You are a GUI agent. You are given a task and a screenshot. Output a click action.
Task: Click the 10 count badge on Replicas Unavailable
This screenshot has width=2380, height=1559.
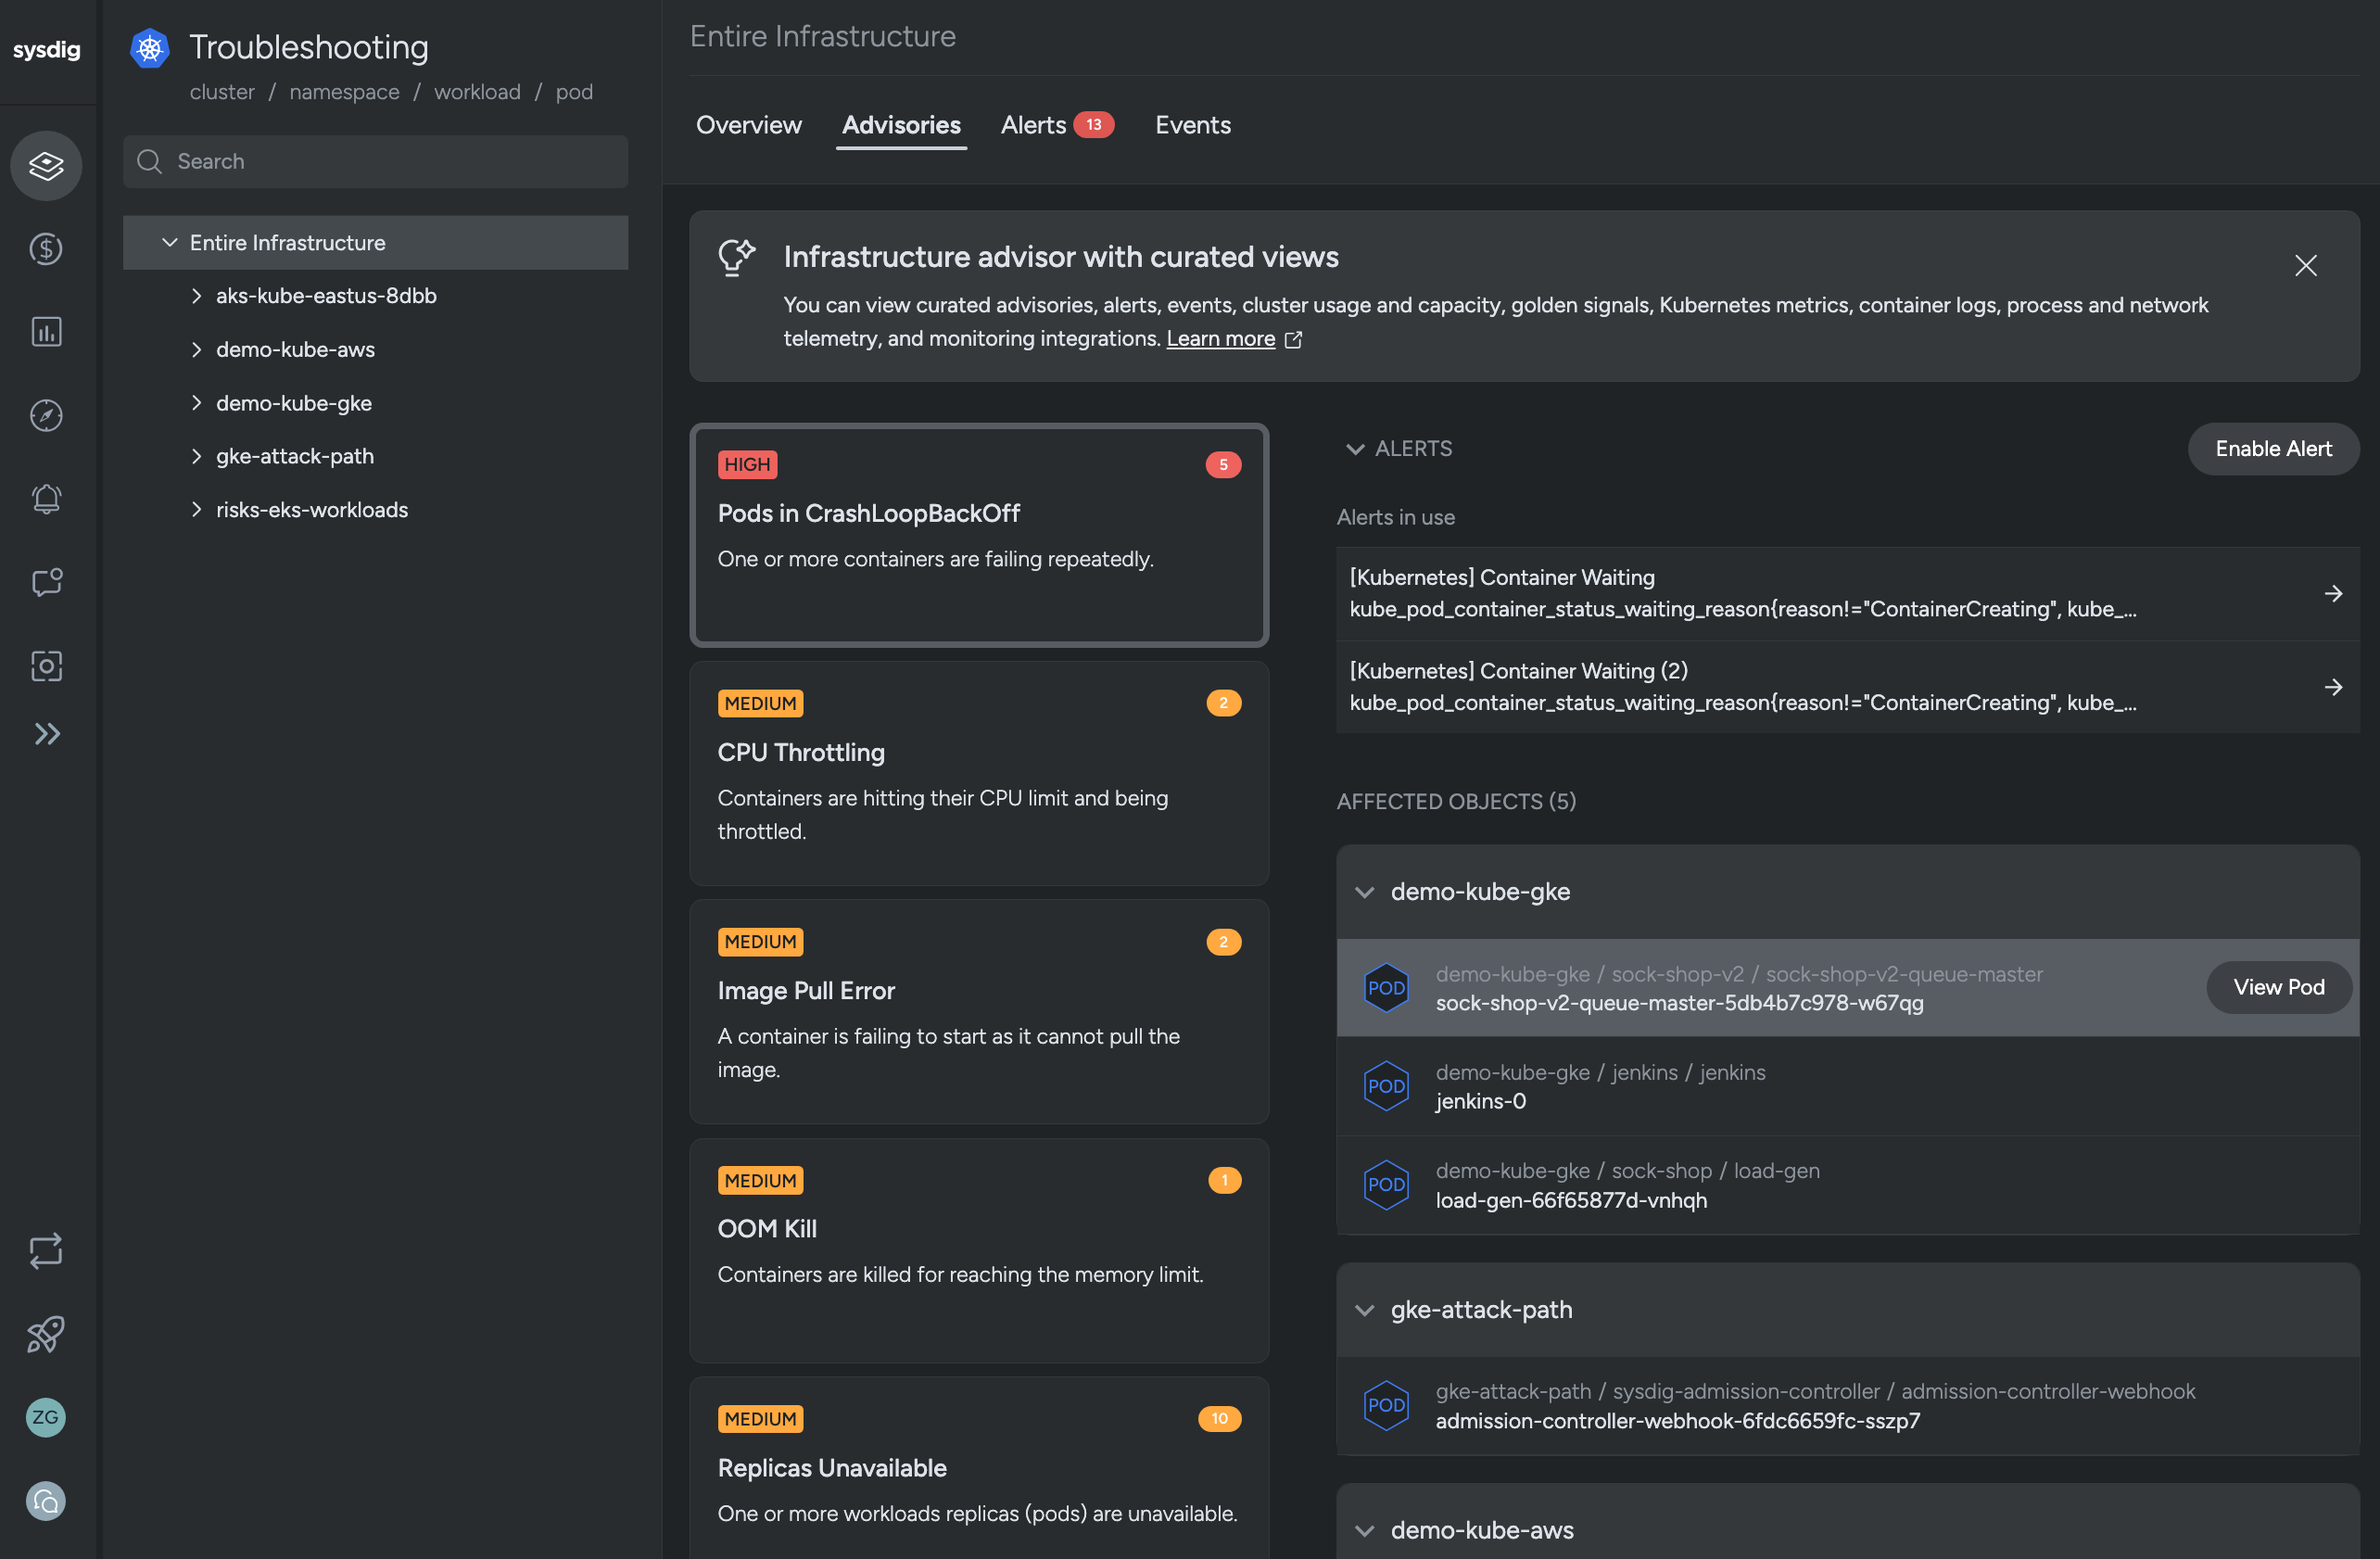tap(1219, 1419)
